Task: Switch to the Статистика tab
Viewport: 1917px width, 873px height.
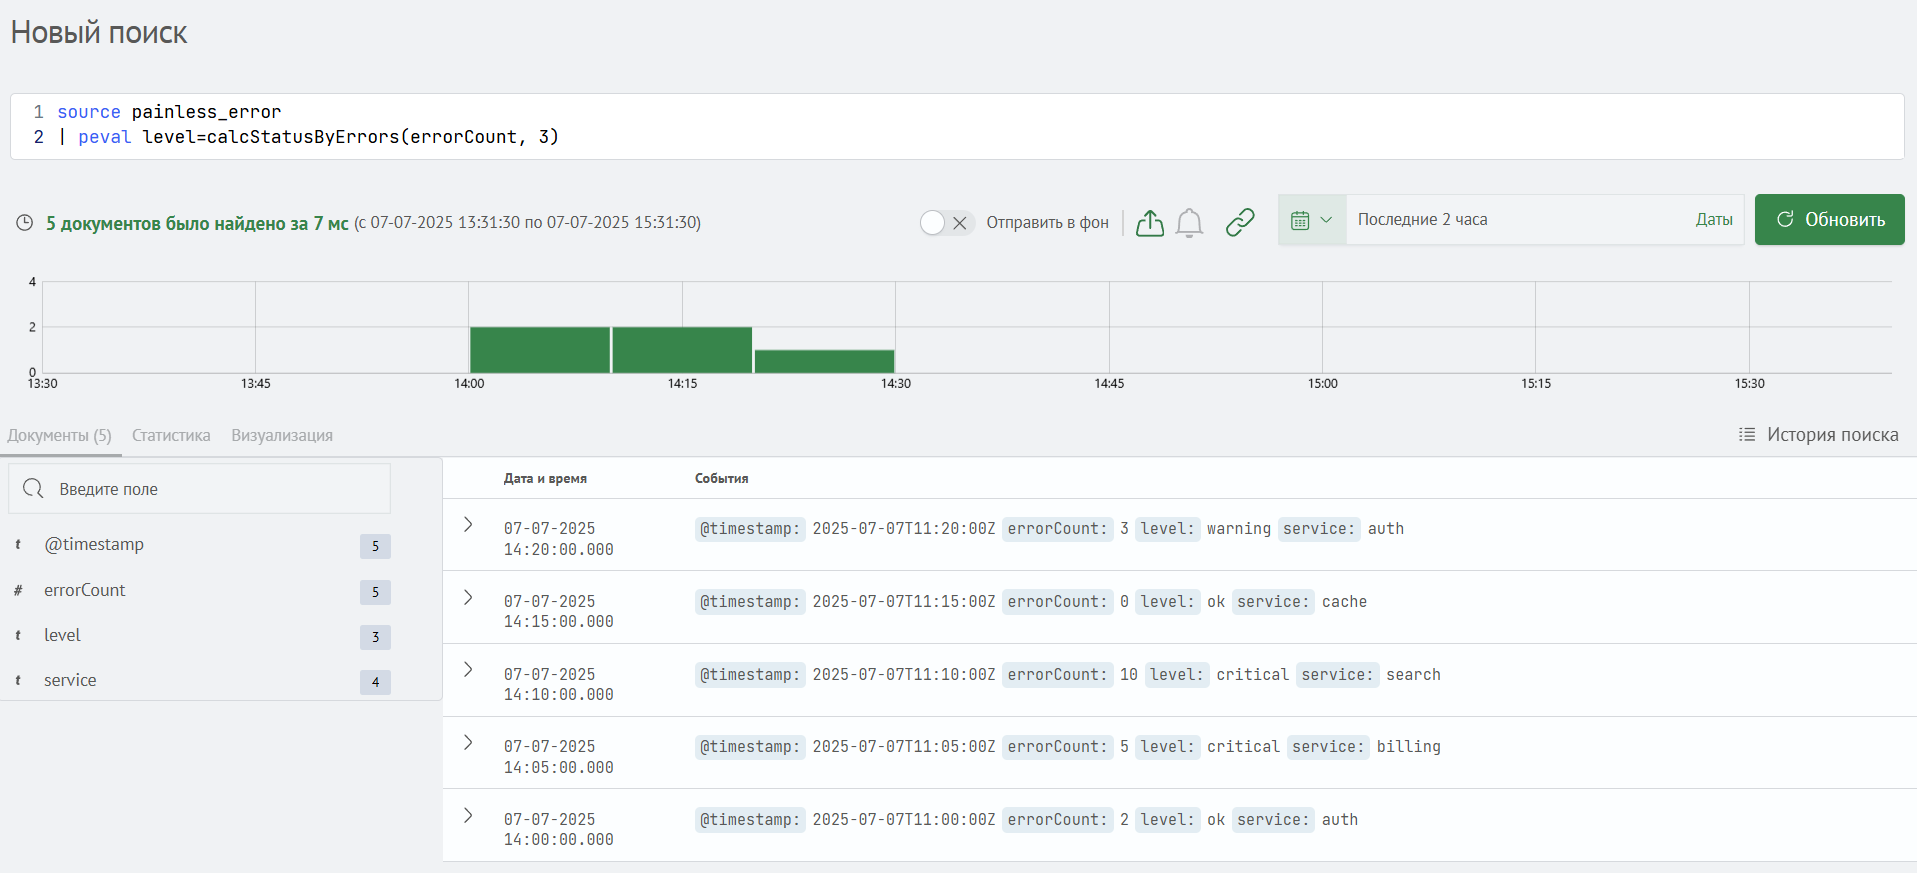Action: click(171, 436)
